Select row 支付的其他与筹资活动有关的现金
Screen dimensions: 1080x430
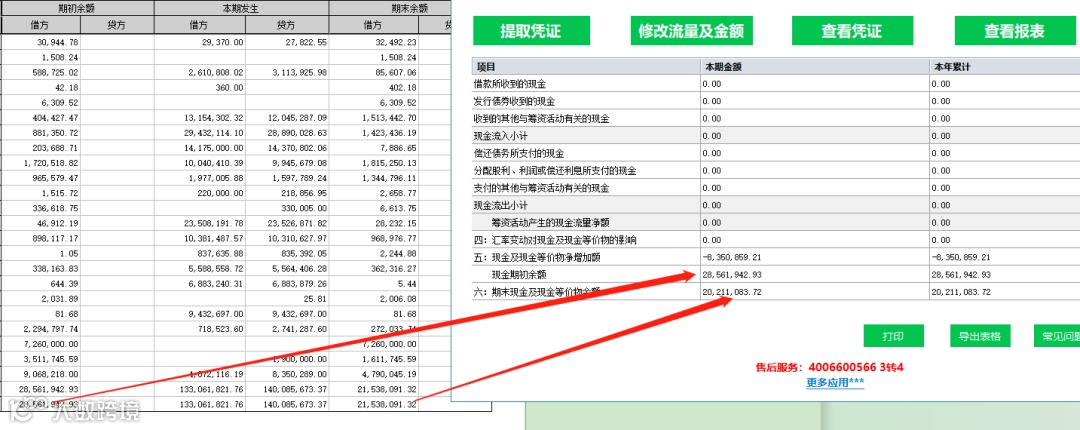(541, 187)
